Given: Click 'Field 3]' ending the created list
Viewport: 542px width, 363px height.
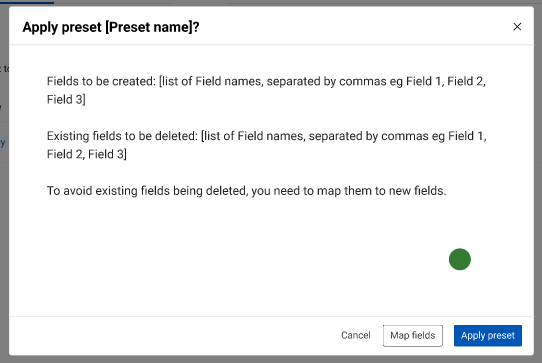Looking at the screenshot, I should point(66,100).
